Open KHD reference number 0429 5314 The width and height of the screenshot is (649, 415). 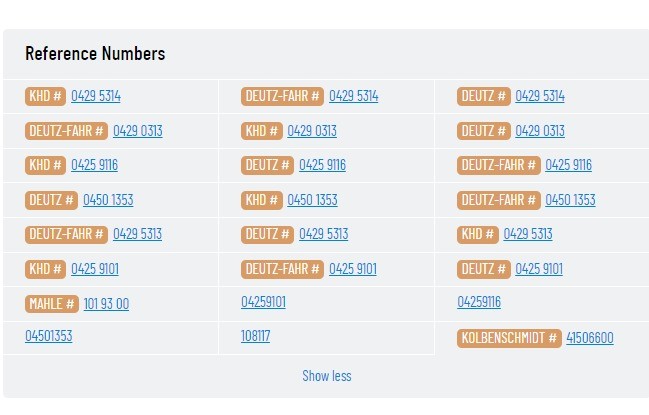(95, 97)
